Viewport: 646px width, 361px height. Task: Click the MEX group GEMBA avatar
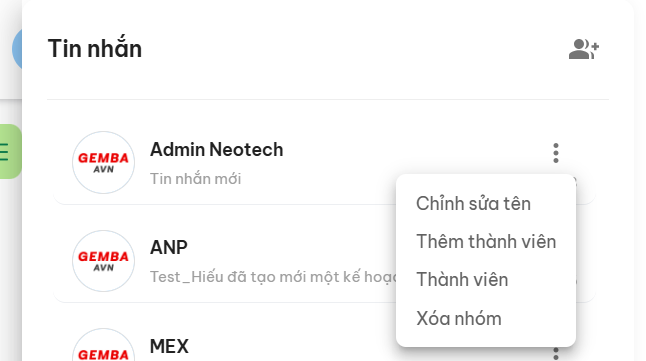tap(103, 345)
